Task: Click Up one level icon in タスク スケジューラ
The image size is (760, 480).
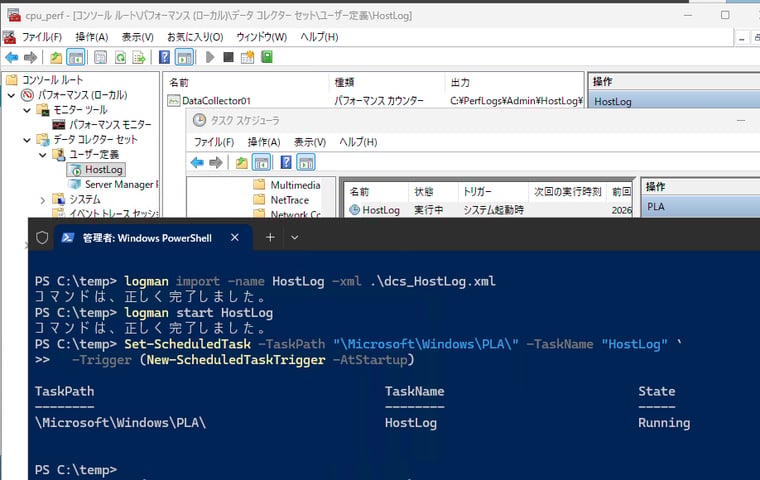Action: (241, 163)
